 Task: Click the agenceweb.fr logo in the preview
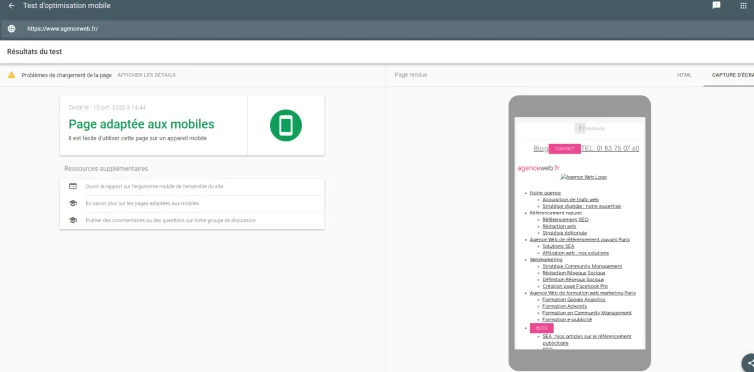click(539, 168)
